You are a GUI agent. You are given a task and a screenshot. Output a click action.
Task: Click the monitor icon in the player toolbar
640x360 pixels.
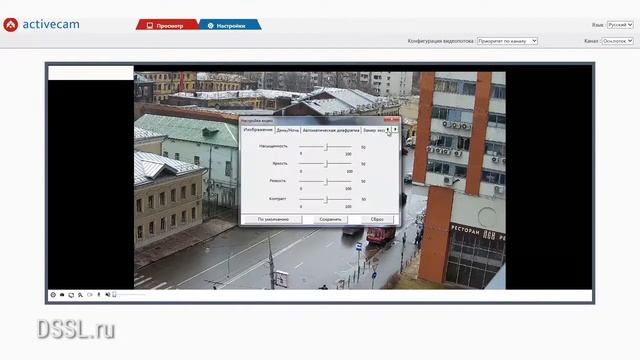71,295
